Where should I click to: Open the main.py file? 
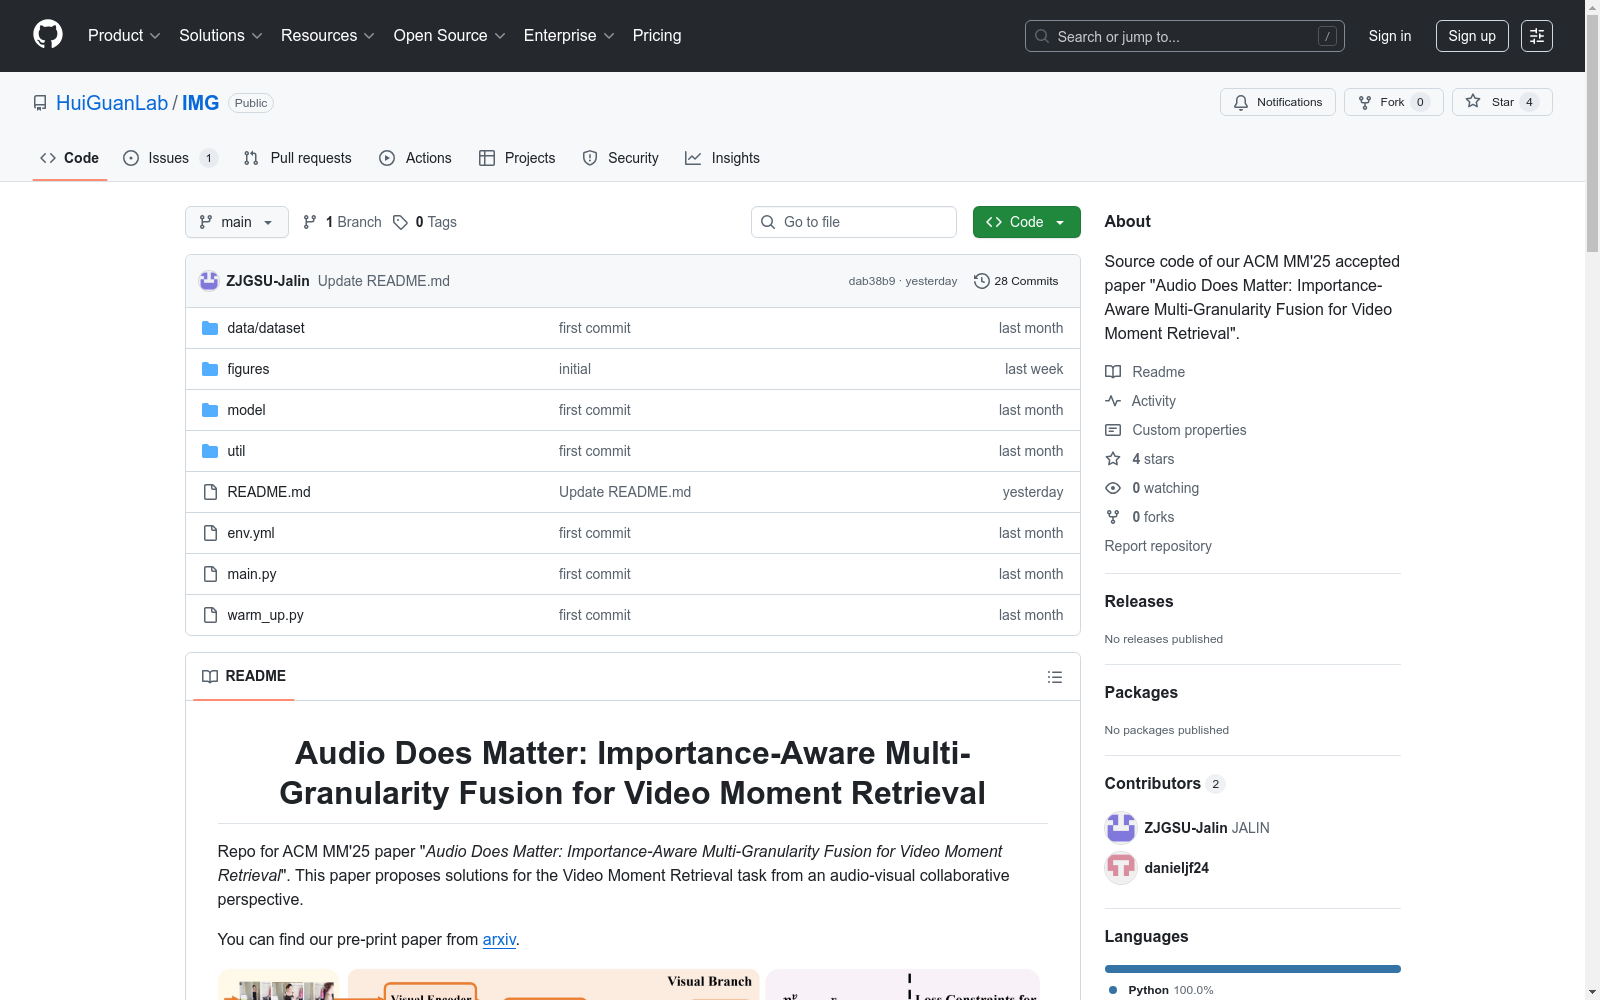252,574
